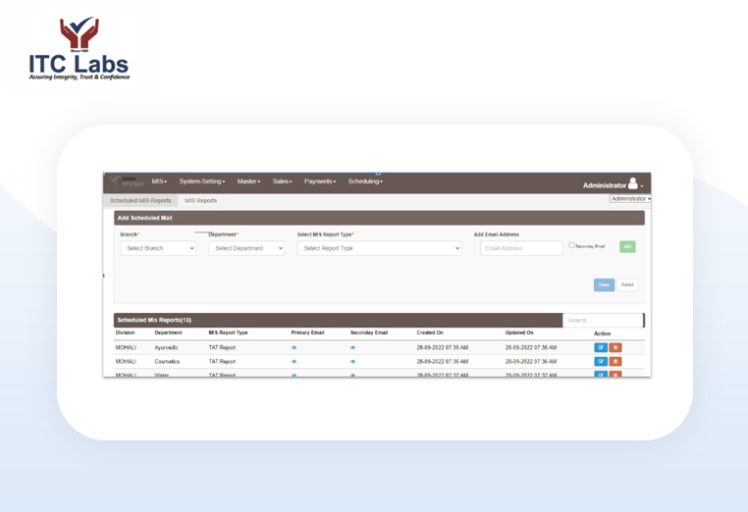The width and height of the screenshot is (748, 512).
Task: View primary email icon for Cosmetics row
Action: tap(294, 361)
